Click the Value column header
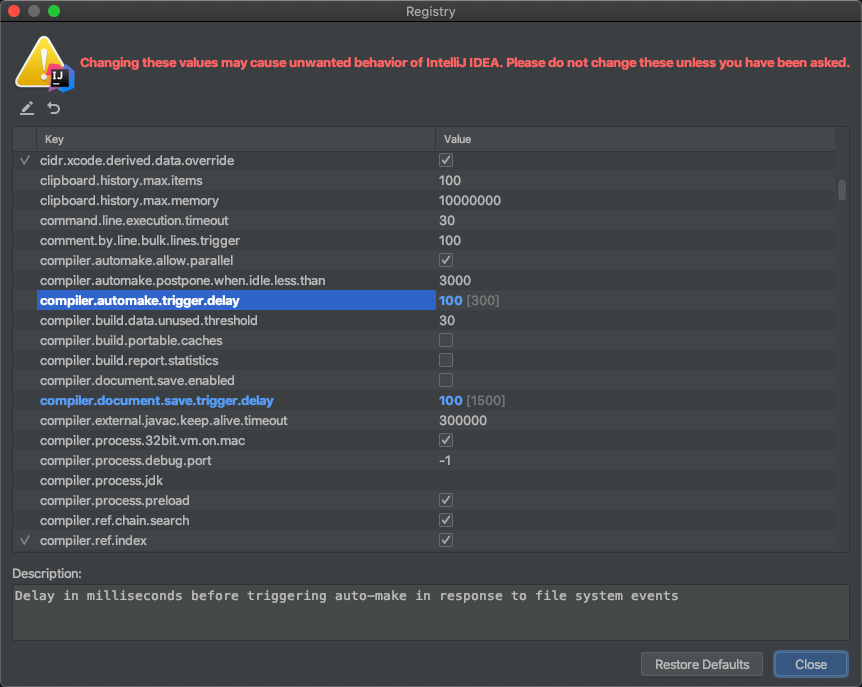The height and width of the screenshot is (687, 862). coord(635,139)
